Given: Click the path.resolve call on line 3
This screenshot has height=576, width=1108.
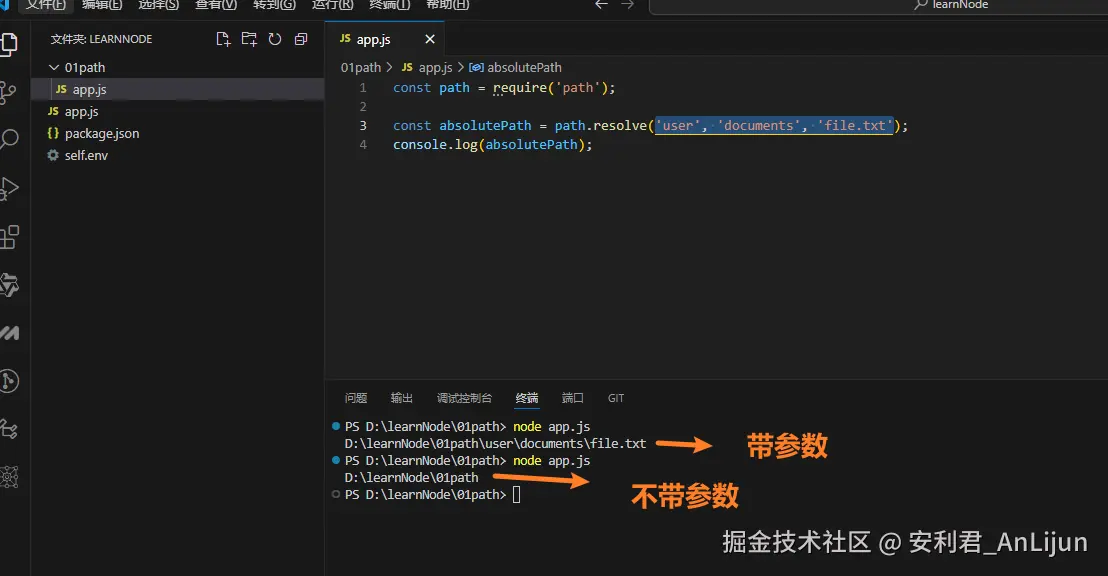Looking at the screenshot, I should point(601,126).
